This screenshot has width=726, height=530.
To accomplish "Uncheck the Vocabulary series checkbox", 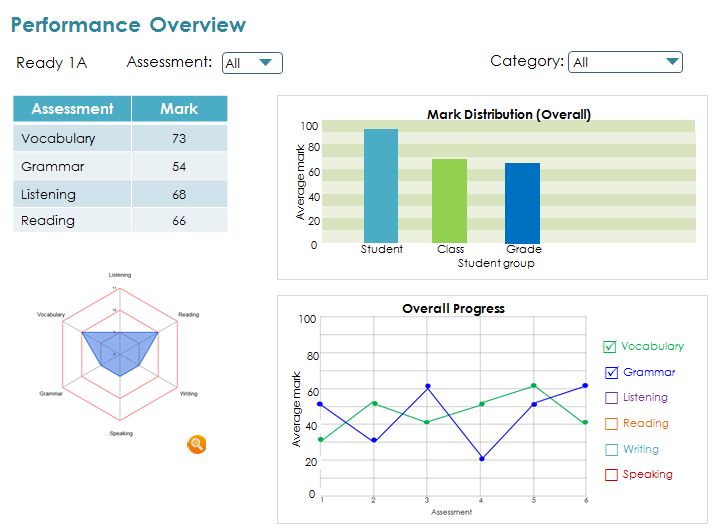I will coord(609,347).
